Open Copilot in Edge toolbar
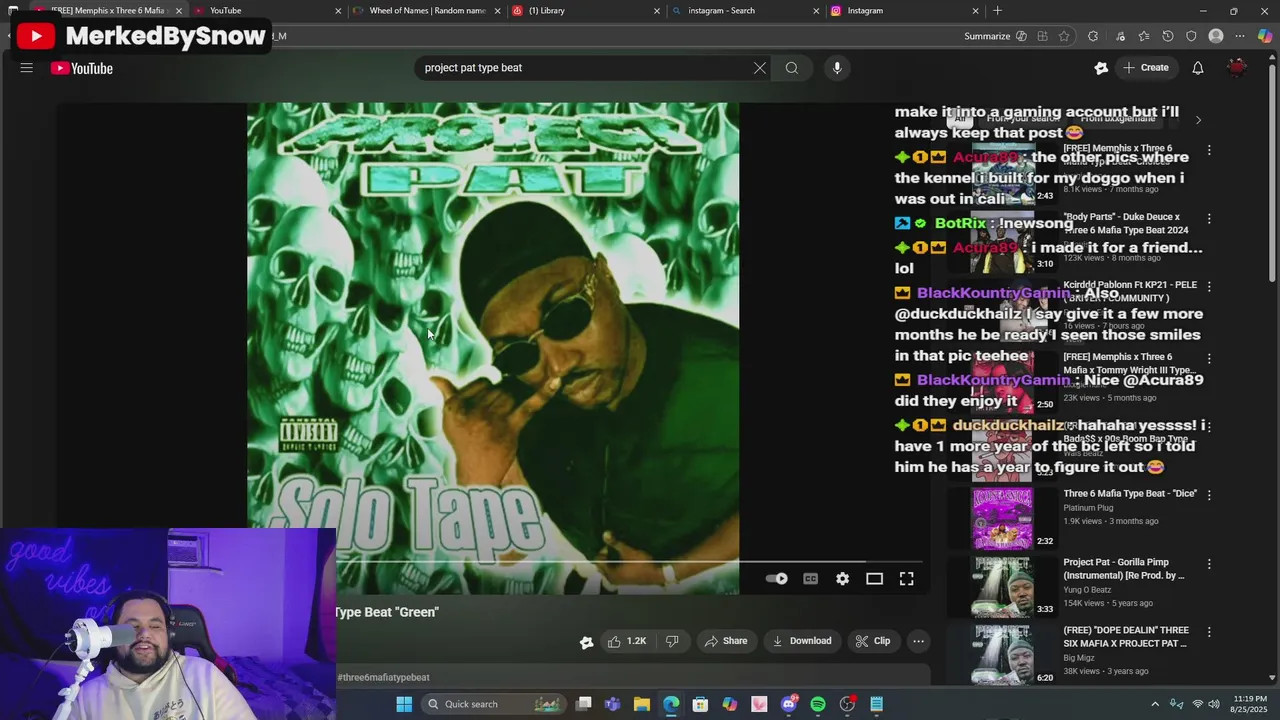This screenshot has width=1280, height=720. coord(1265,36)
